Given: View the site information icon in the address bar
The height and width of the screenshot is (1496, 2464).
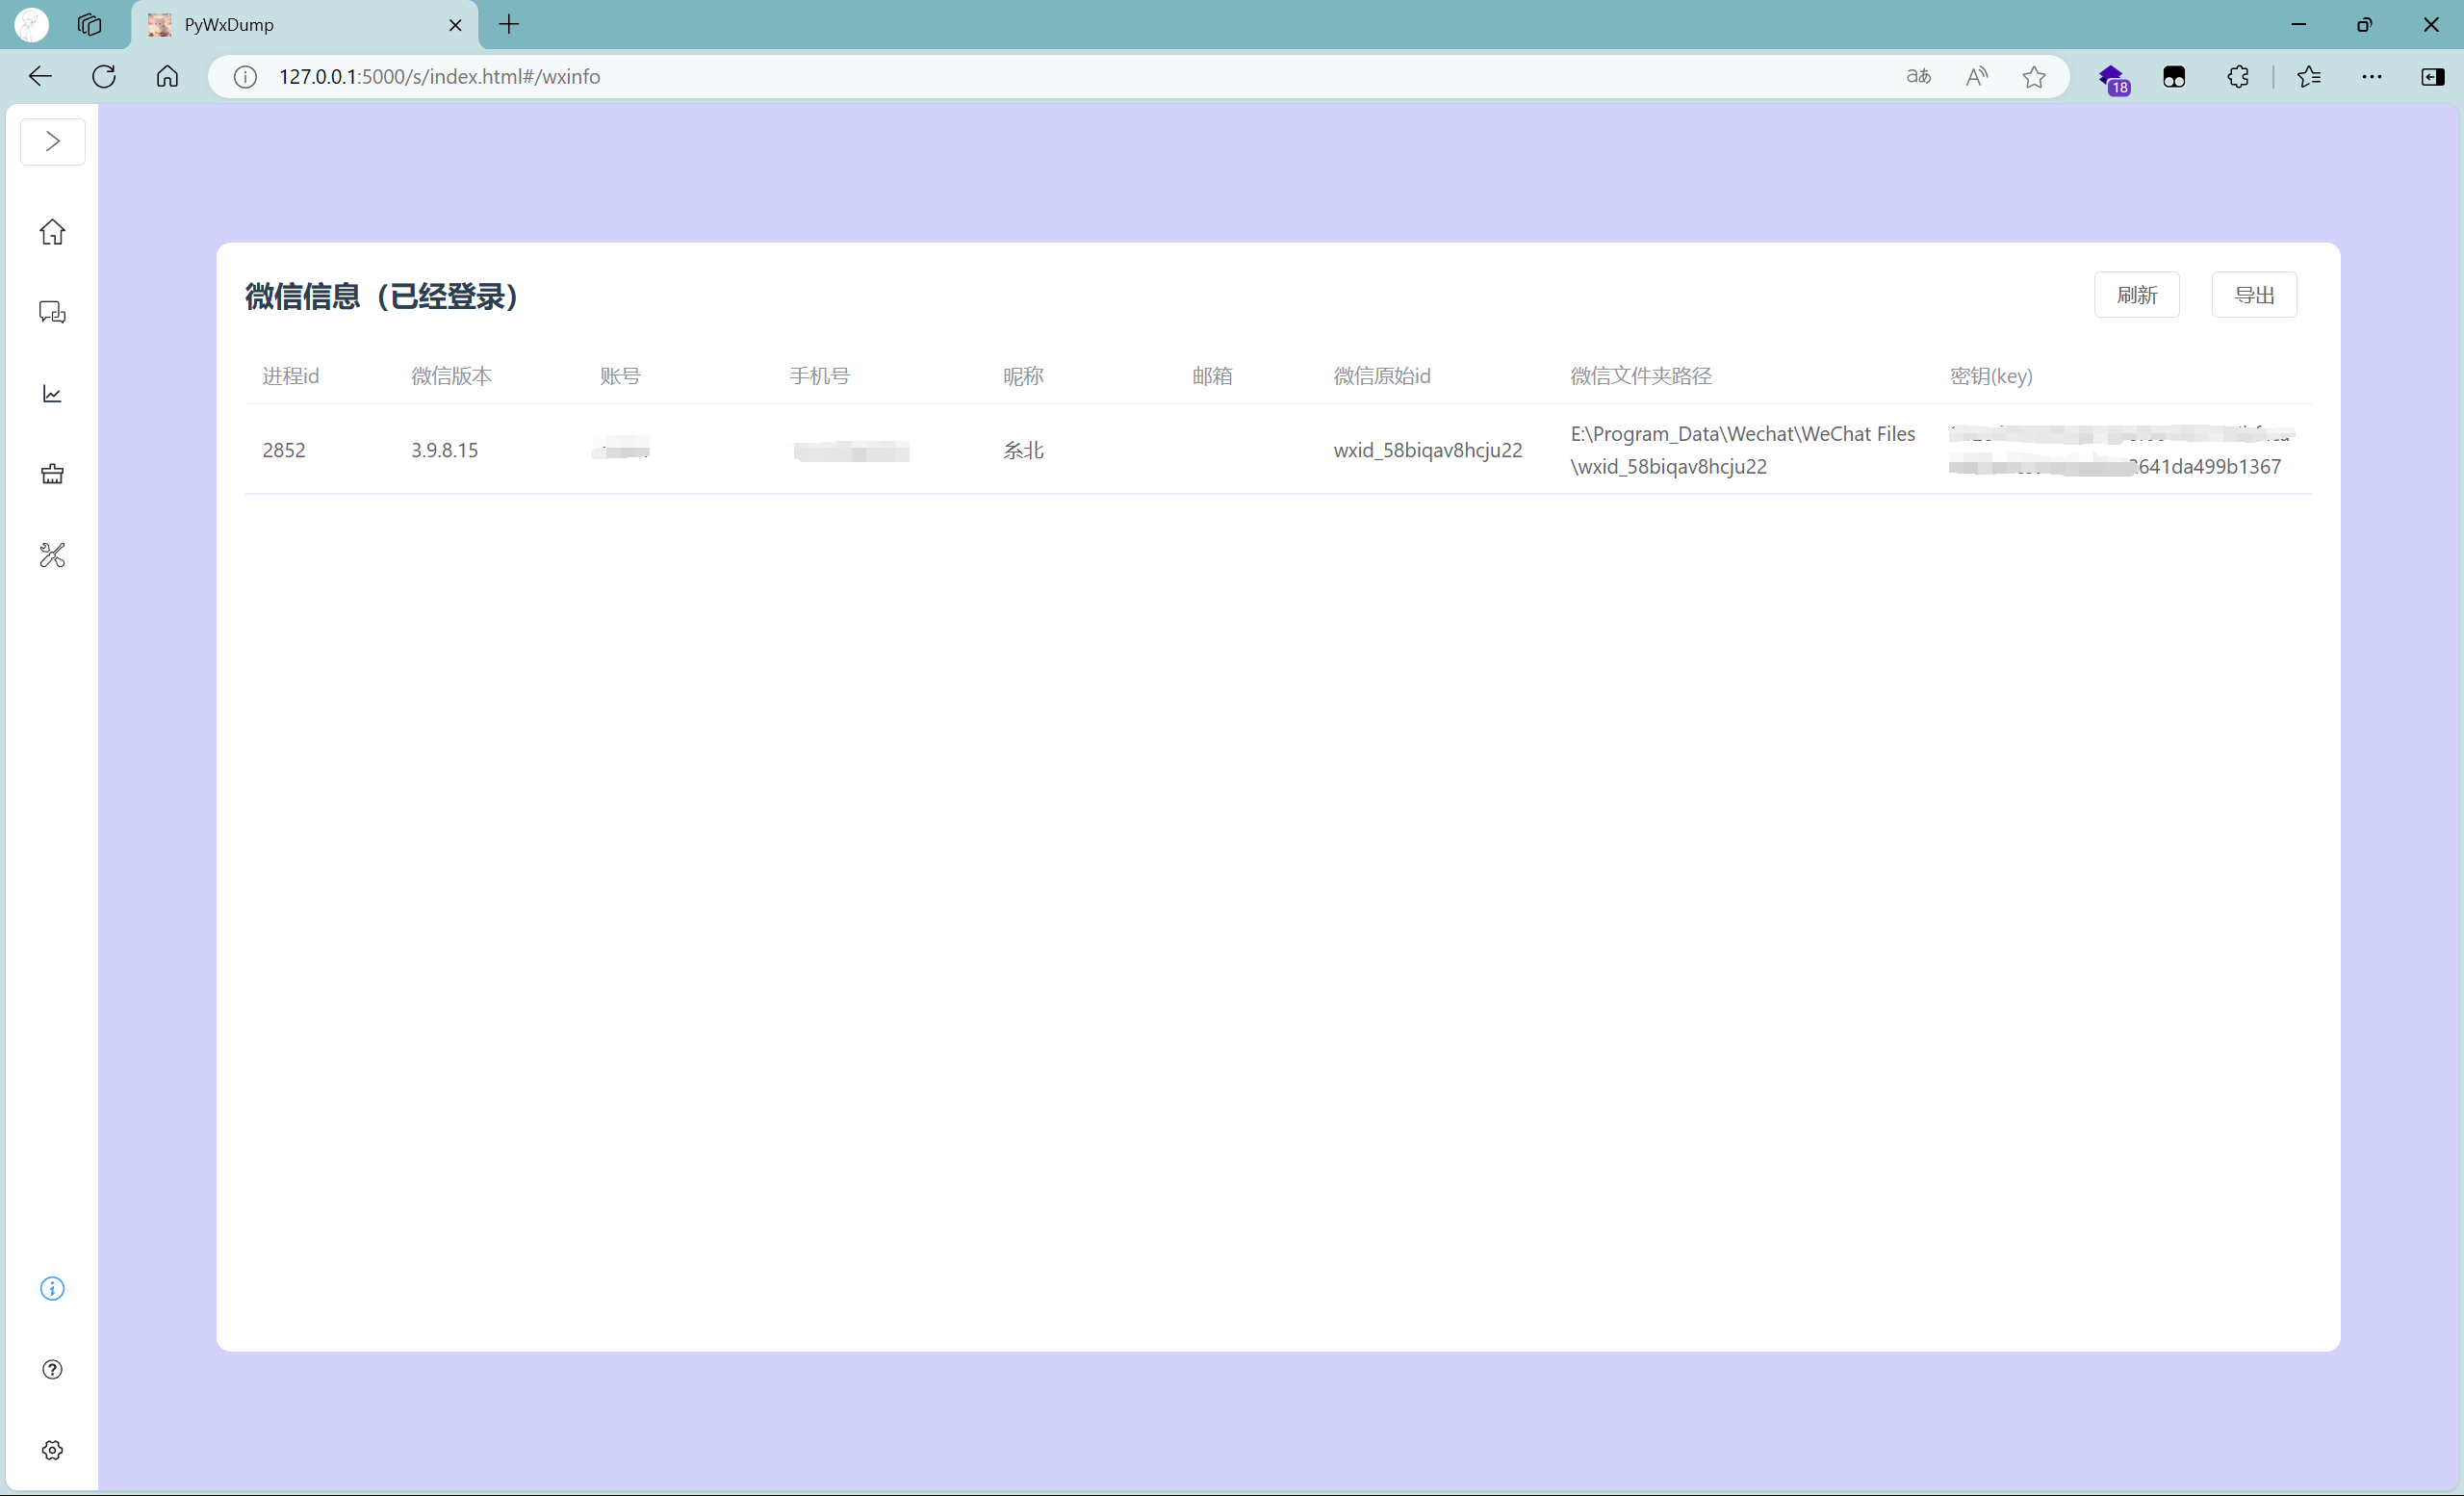Looking at the screenshot, I should tap(245, 77).
